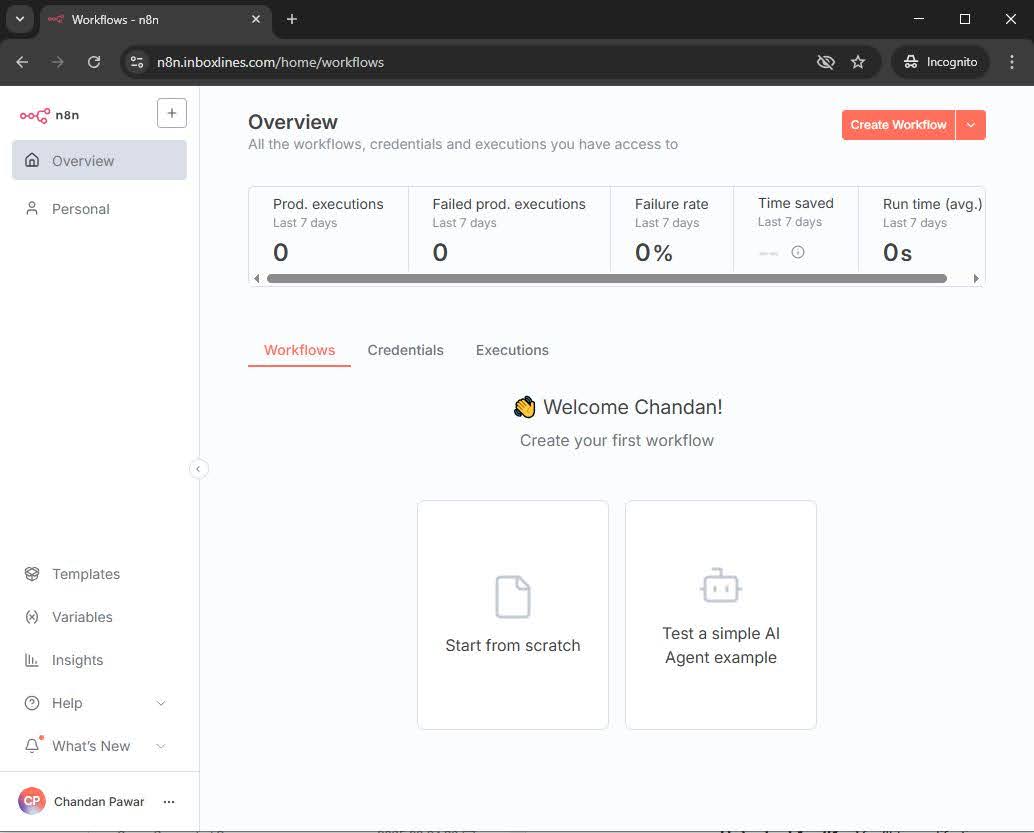This screenshot has width=1034, height=833.
Task: Click the document icon in Start from scratch
Action: pyautogui.click(x=513, y=597)
